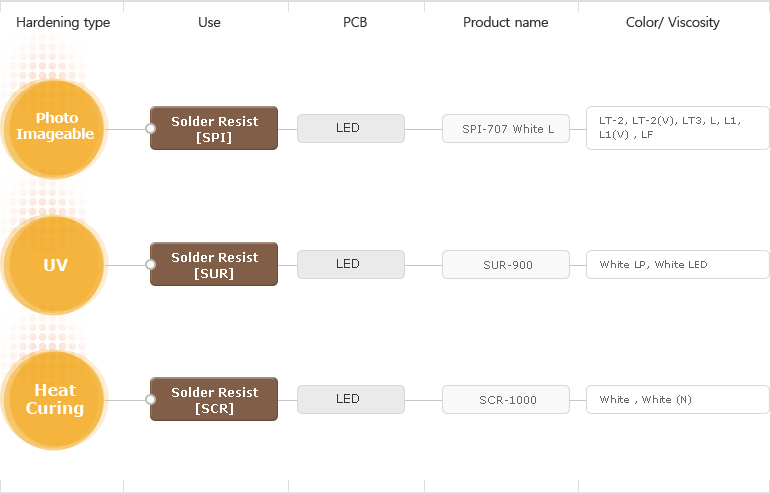Open the Solder Resist [SUR] box
770x494 pixels.
(x=214, y=264)
